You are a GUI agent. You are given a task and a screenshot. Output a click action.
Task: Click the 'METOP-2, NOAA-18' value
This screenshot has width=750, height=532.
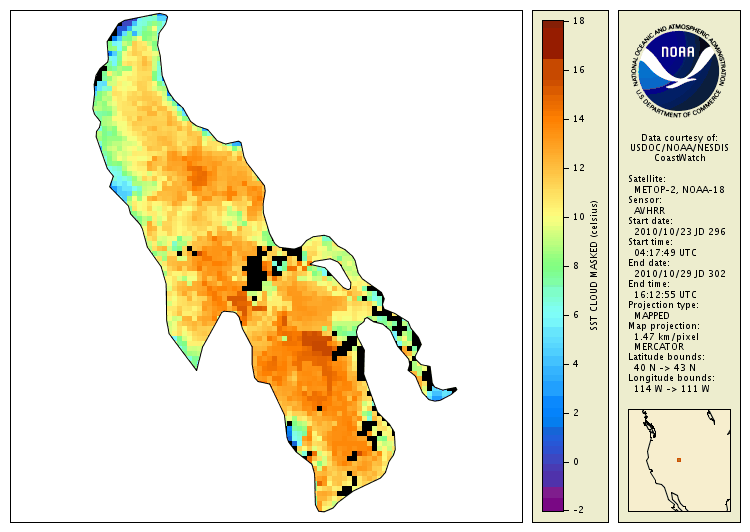[x=679, y=189]
